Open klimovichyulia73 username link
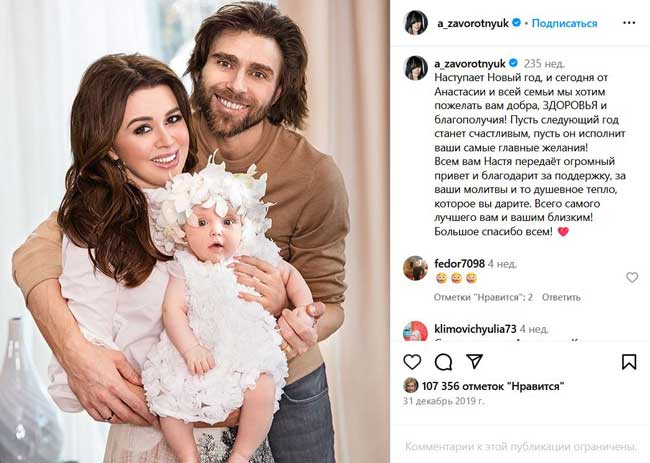Viewport: 650px width, 463px height. [x=475, y=329]
